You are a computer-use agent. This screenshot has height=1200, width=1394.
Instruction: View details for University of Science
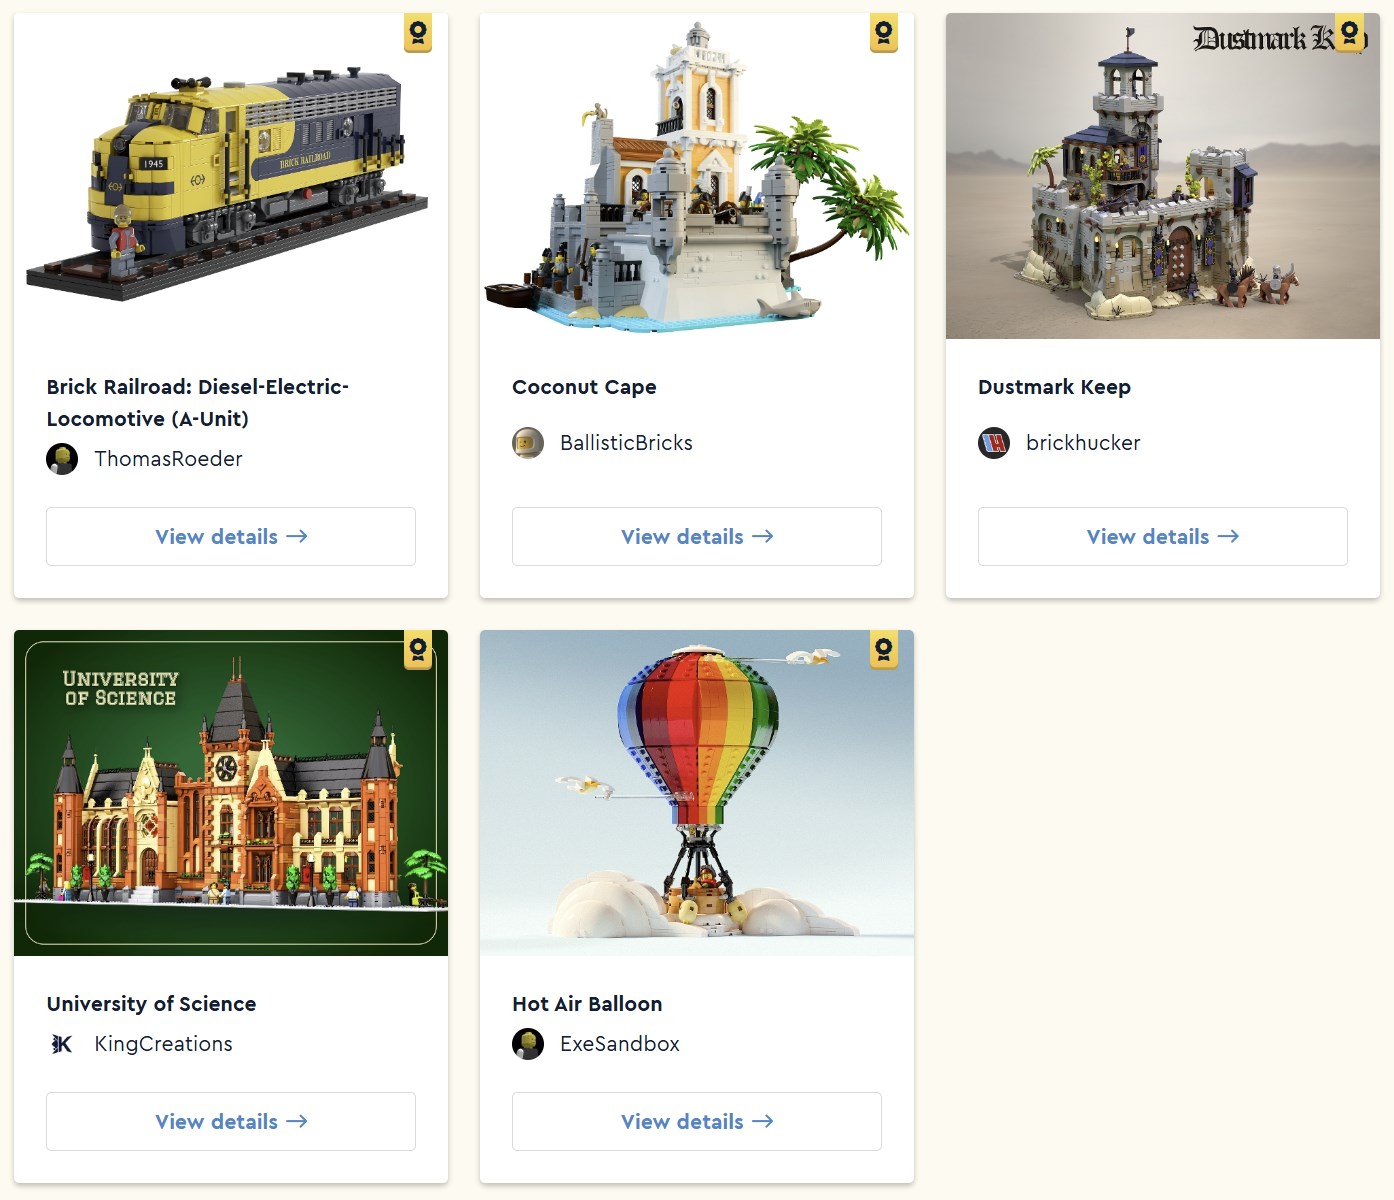pyautogui.click(x=231, y=1122)
